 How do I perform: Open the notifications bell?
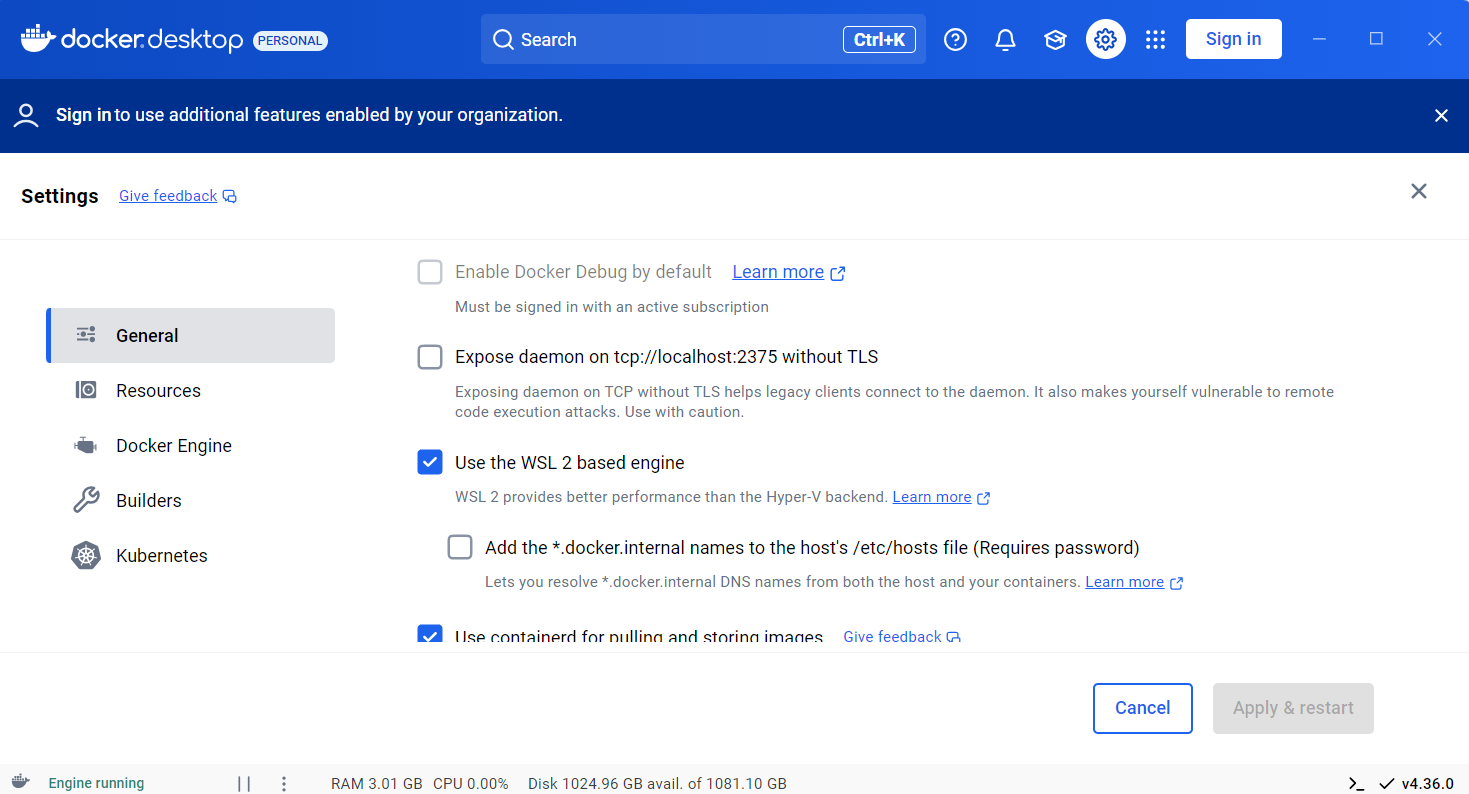(x=1005, y=40)
